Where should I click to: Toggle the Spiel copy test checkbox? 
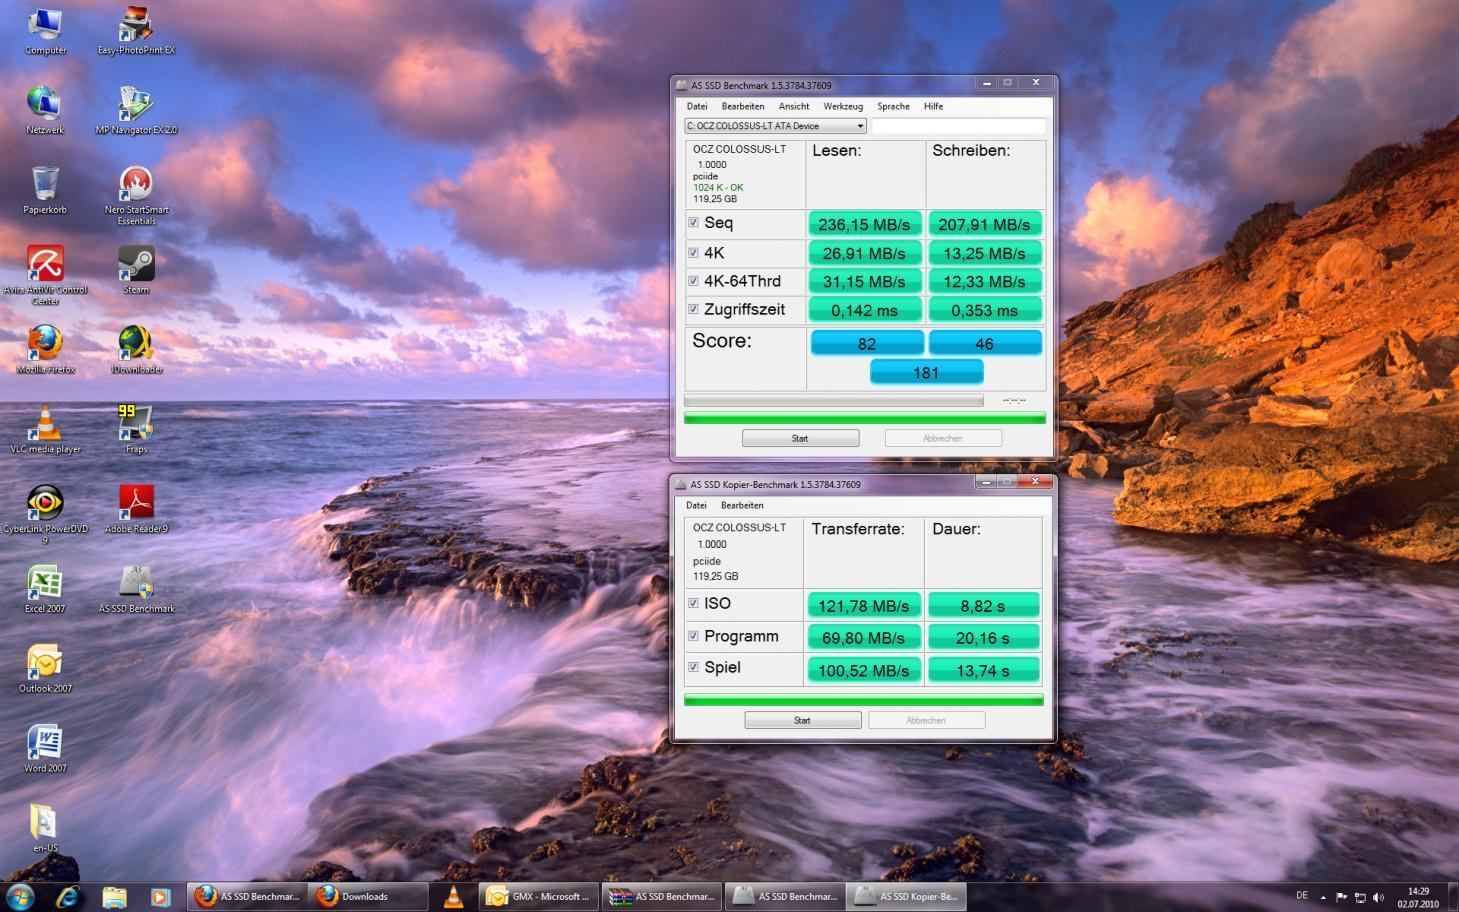pyautogui.click(x=693, y=666)
